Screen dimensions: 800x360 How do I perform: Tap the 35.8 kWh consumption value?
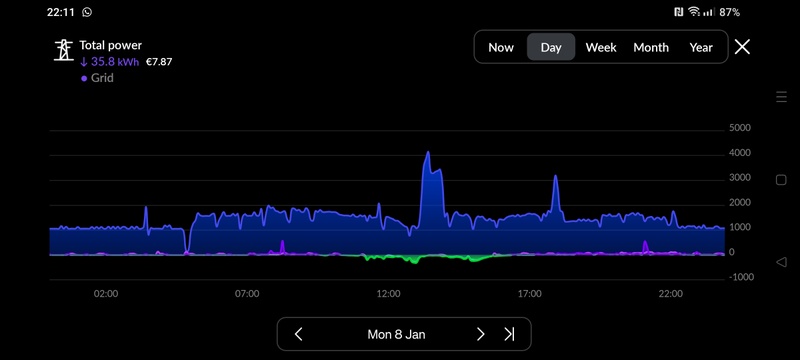click(x=110, y=62)
